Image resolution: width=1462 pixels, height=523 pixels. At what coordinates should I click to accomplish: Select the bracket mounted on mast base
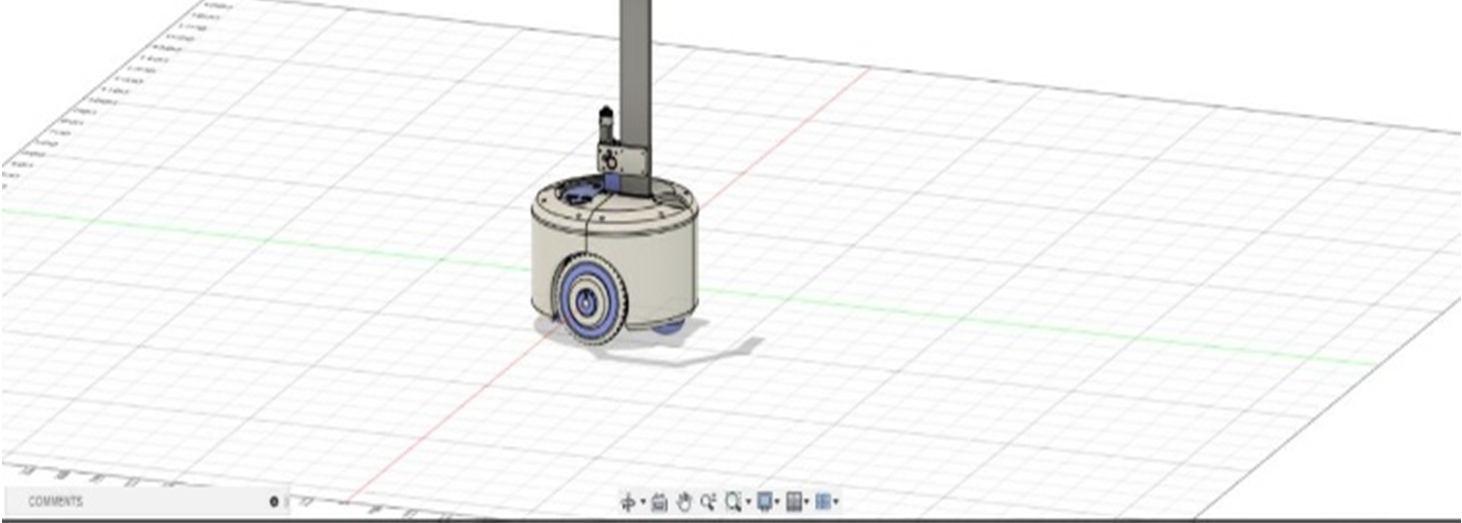click(x=624, y=157)
